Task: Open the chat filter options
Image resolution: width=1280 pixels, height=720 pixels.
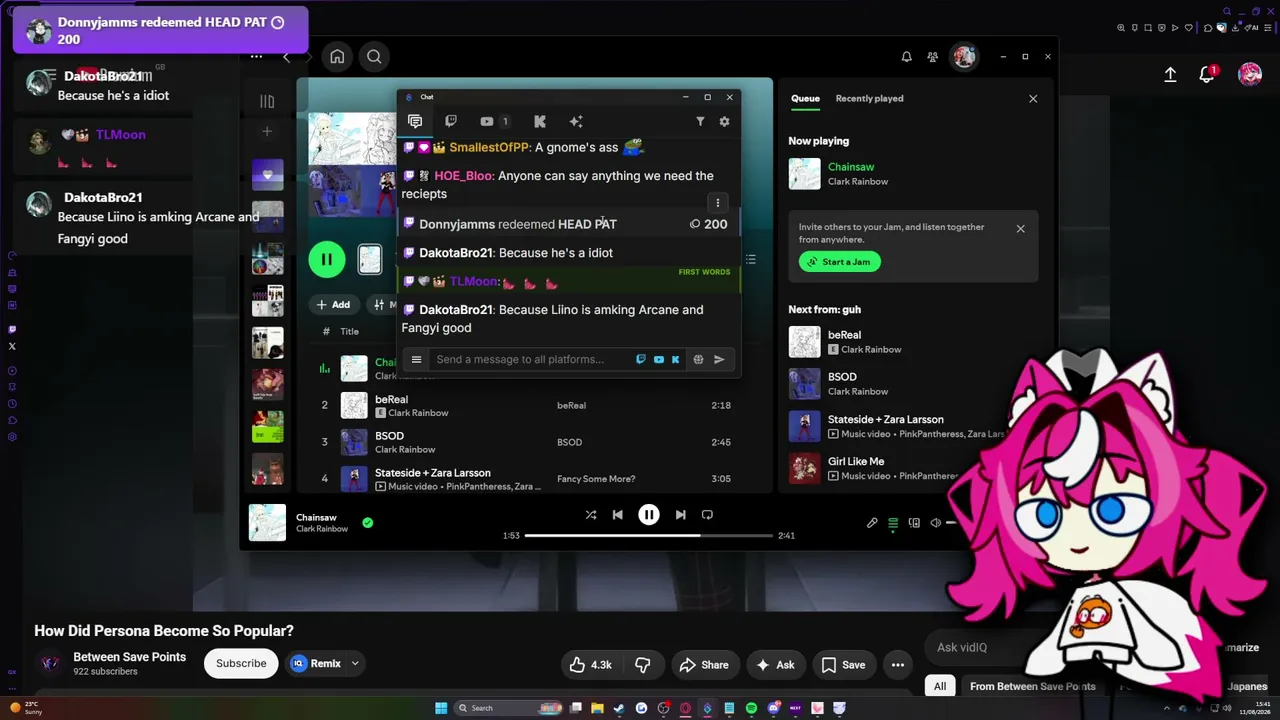Action: (700, 121)
